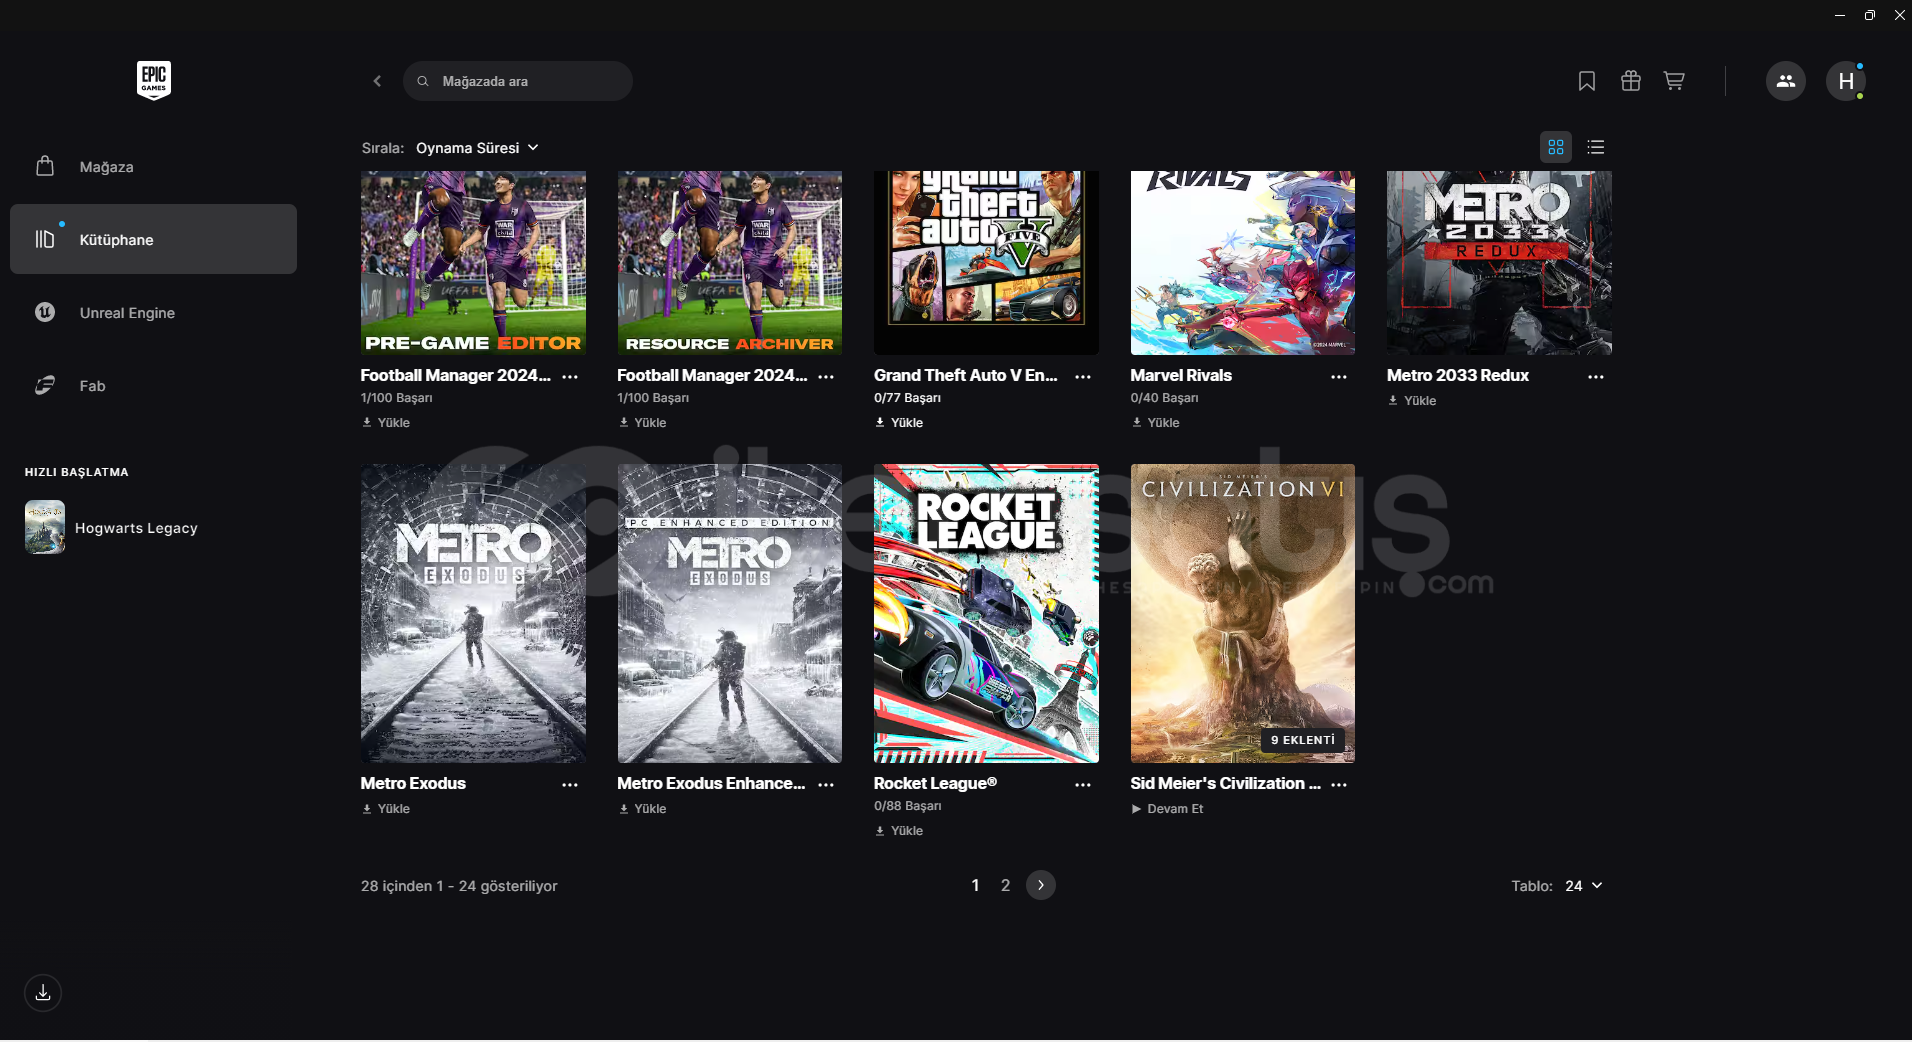Switch to grid view
Screen dimensions: 1912x1042
[1556, 147]
